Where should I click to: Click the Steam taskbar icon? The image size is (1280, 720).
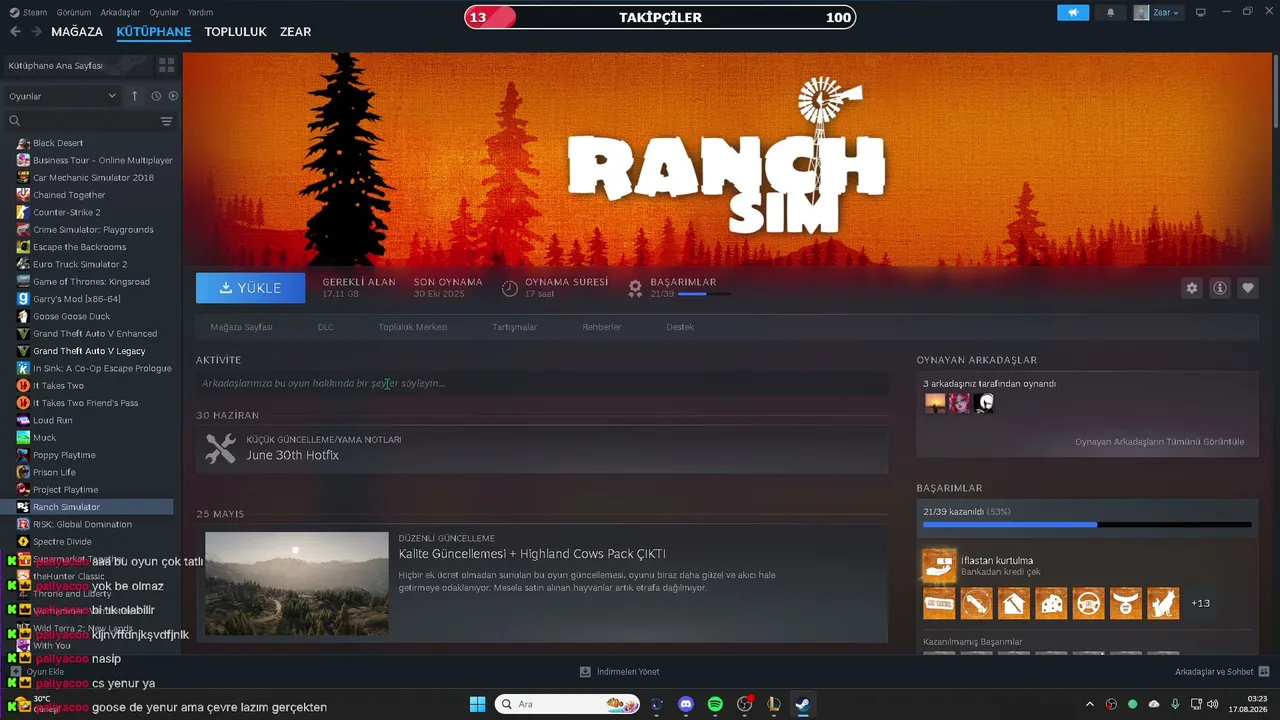pyautogui.click(x=802, y=704)
